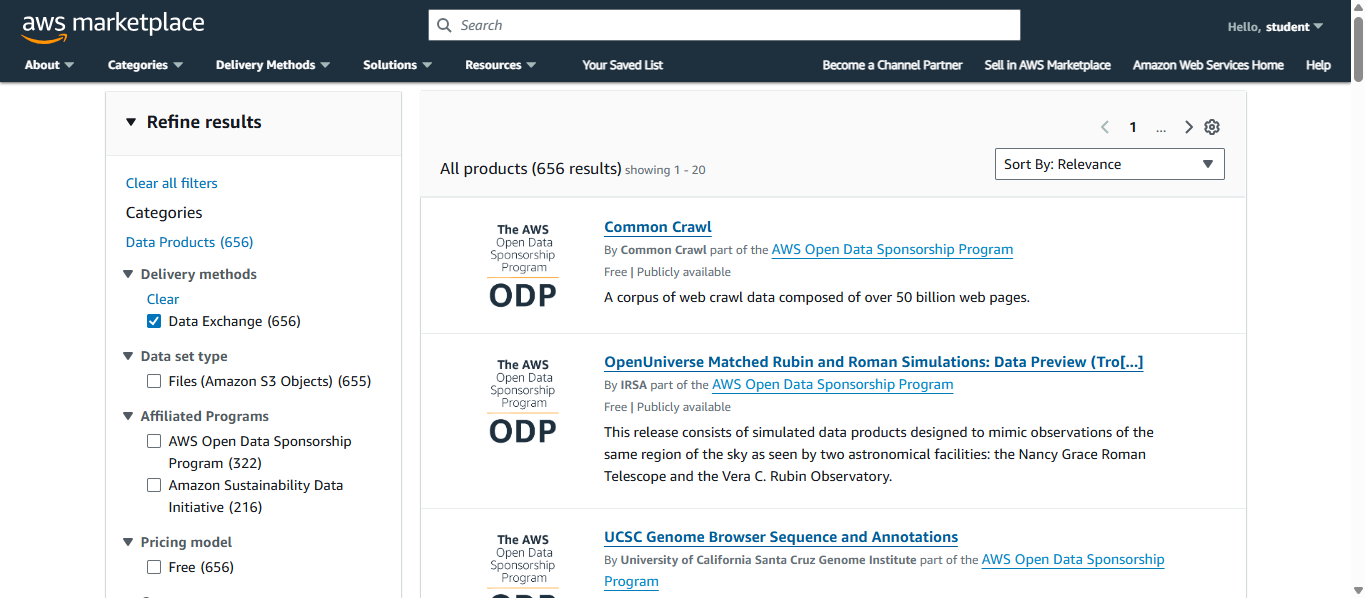Open the Delivery Methods menu

pyautogui.click(x=272, y=65)
